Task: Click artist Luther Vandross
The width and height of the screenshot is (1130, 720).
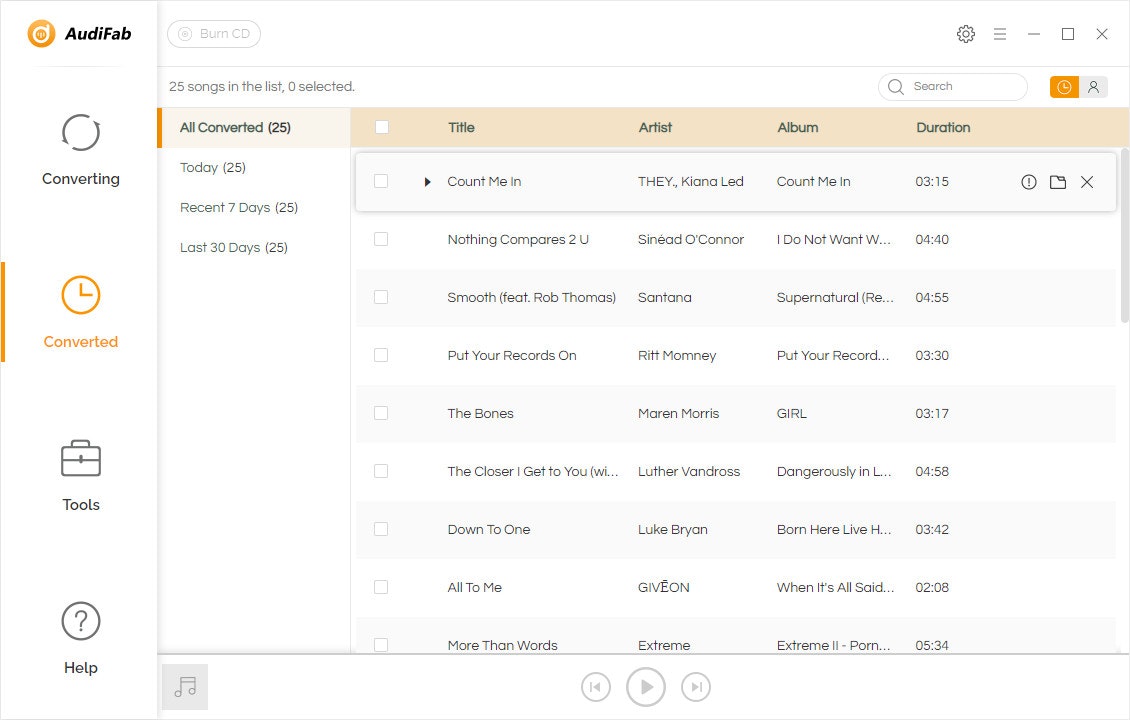Action: click(x=688, y=471)
